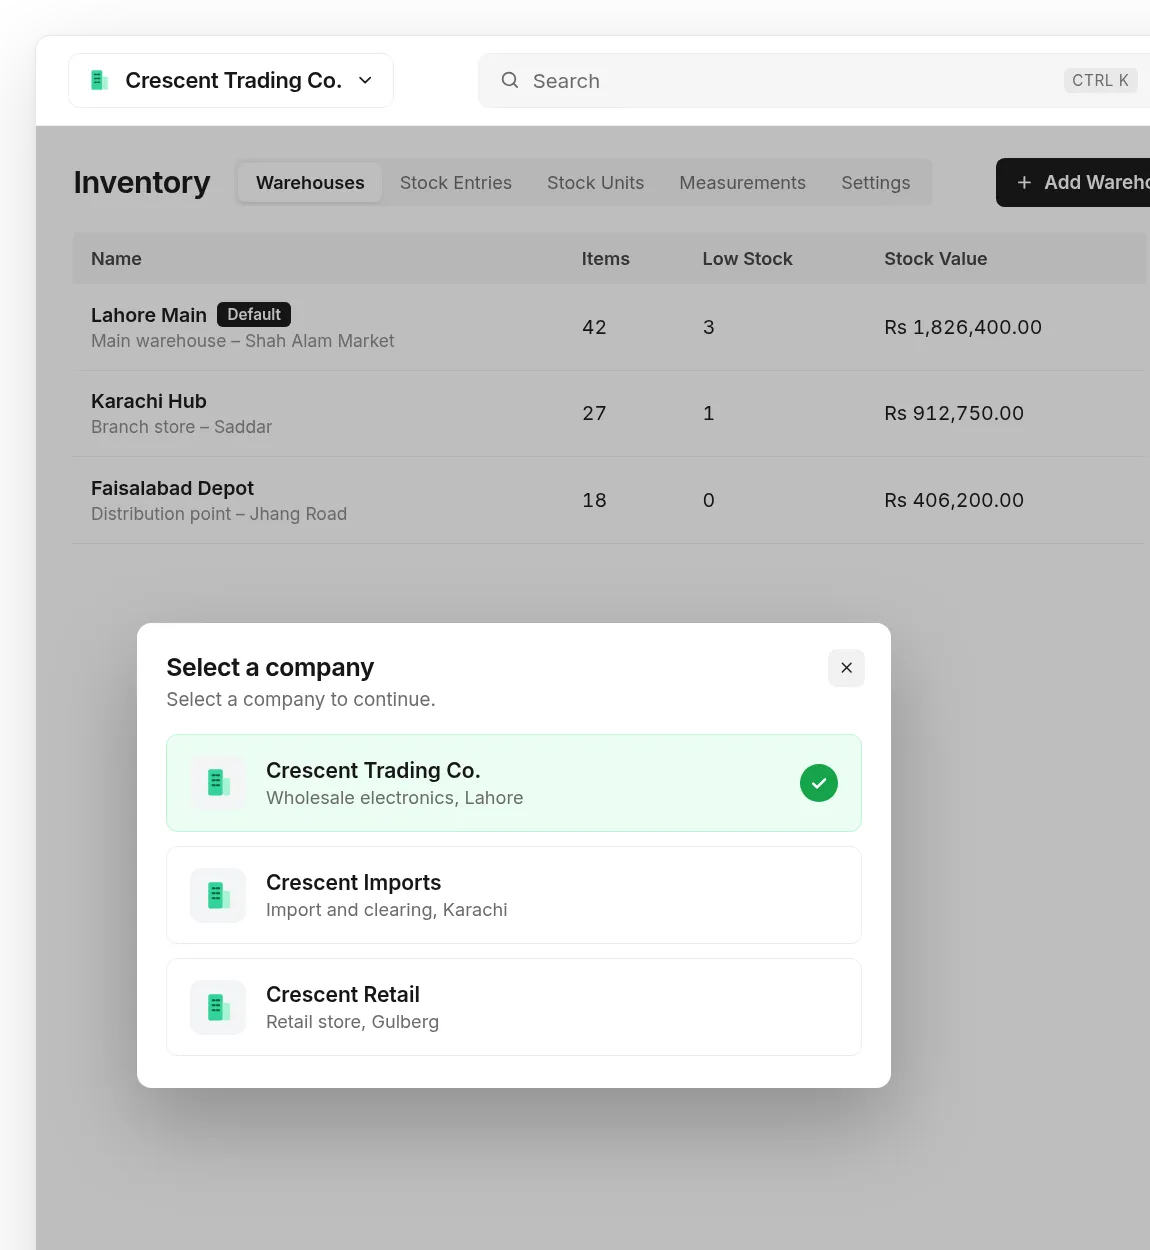Click the magnifier search icon
1150x1250 pixels.
510,80
